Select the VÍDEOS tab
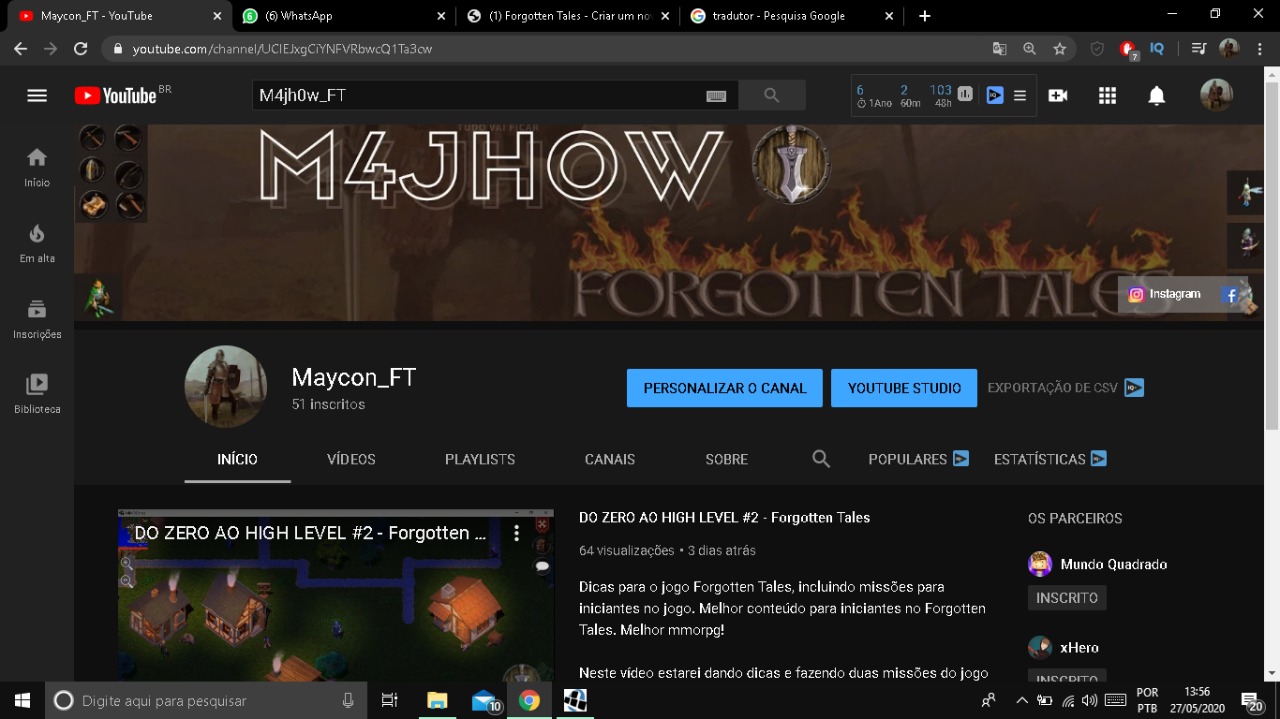Viewport: 1280px width, 719px height. (351, 459)
